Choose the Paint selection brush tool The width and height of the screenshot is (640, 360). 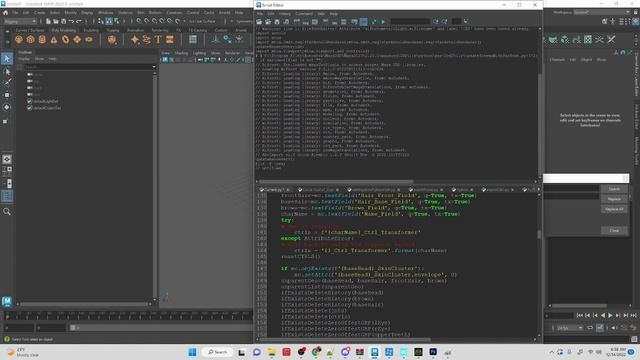[7, 83]
